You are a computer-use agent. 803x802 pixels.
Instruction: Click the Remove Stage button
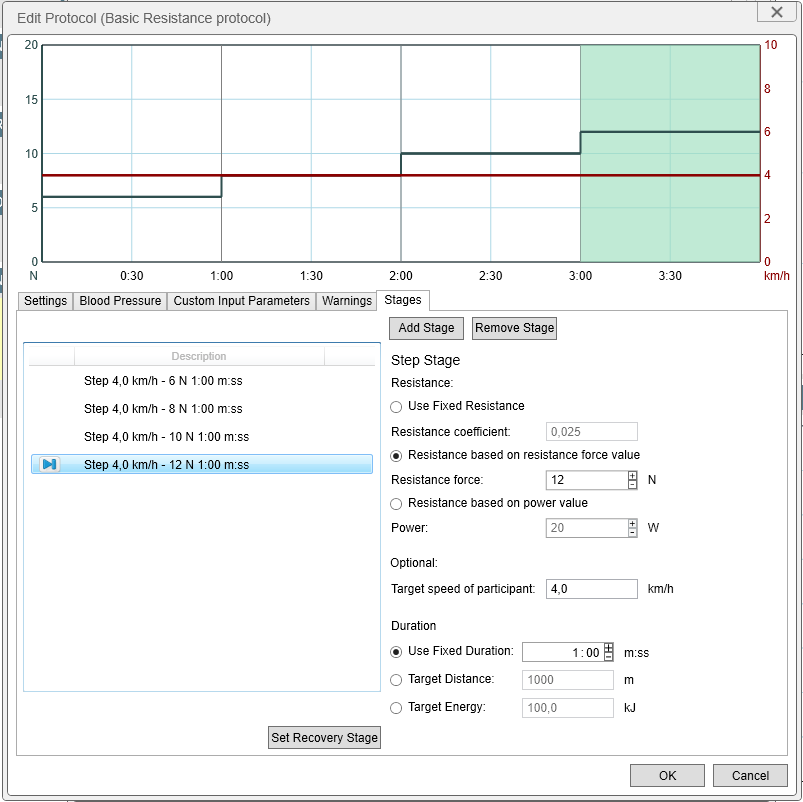tap(514, 328)
